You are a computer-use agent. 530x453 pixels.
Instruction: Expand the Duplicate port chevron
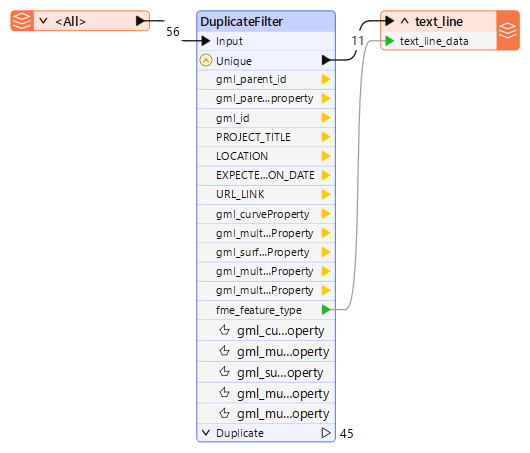(206, 433)
